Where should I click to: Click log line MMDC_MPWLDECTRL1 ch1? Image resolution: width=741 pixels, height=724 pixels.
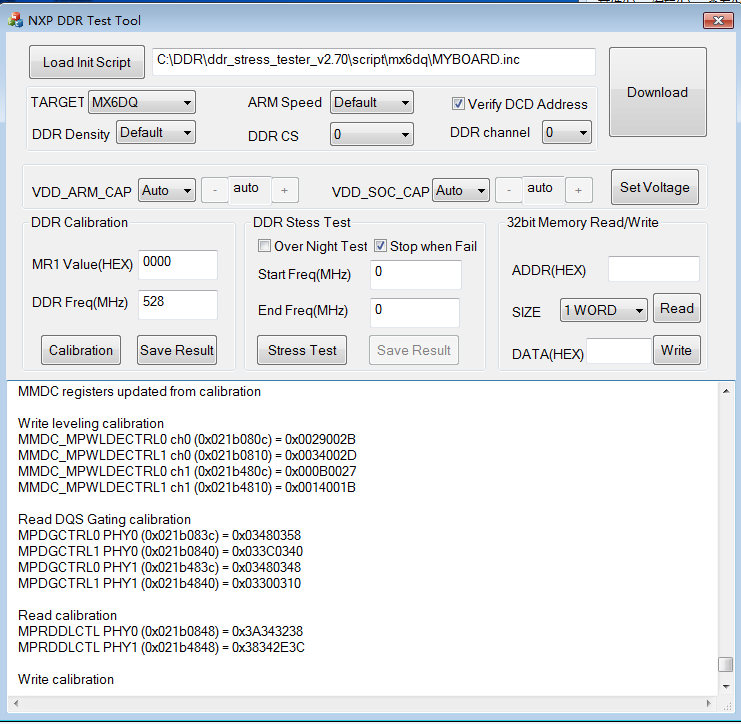(187, 488)
